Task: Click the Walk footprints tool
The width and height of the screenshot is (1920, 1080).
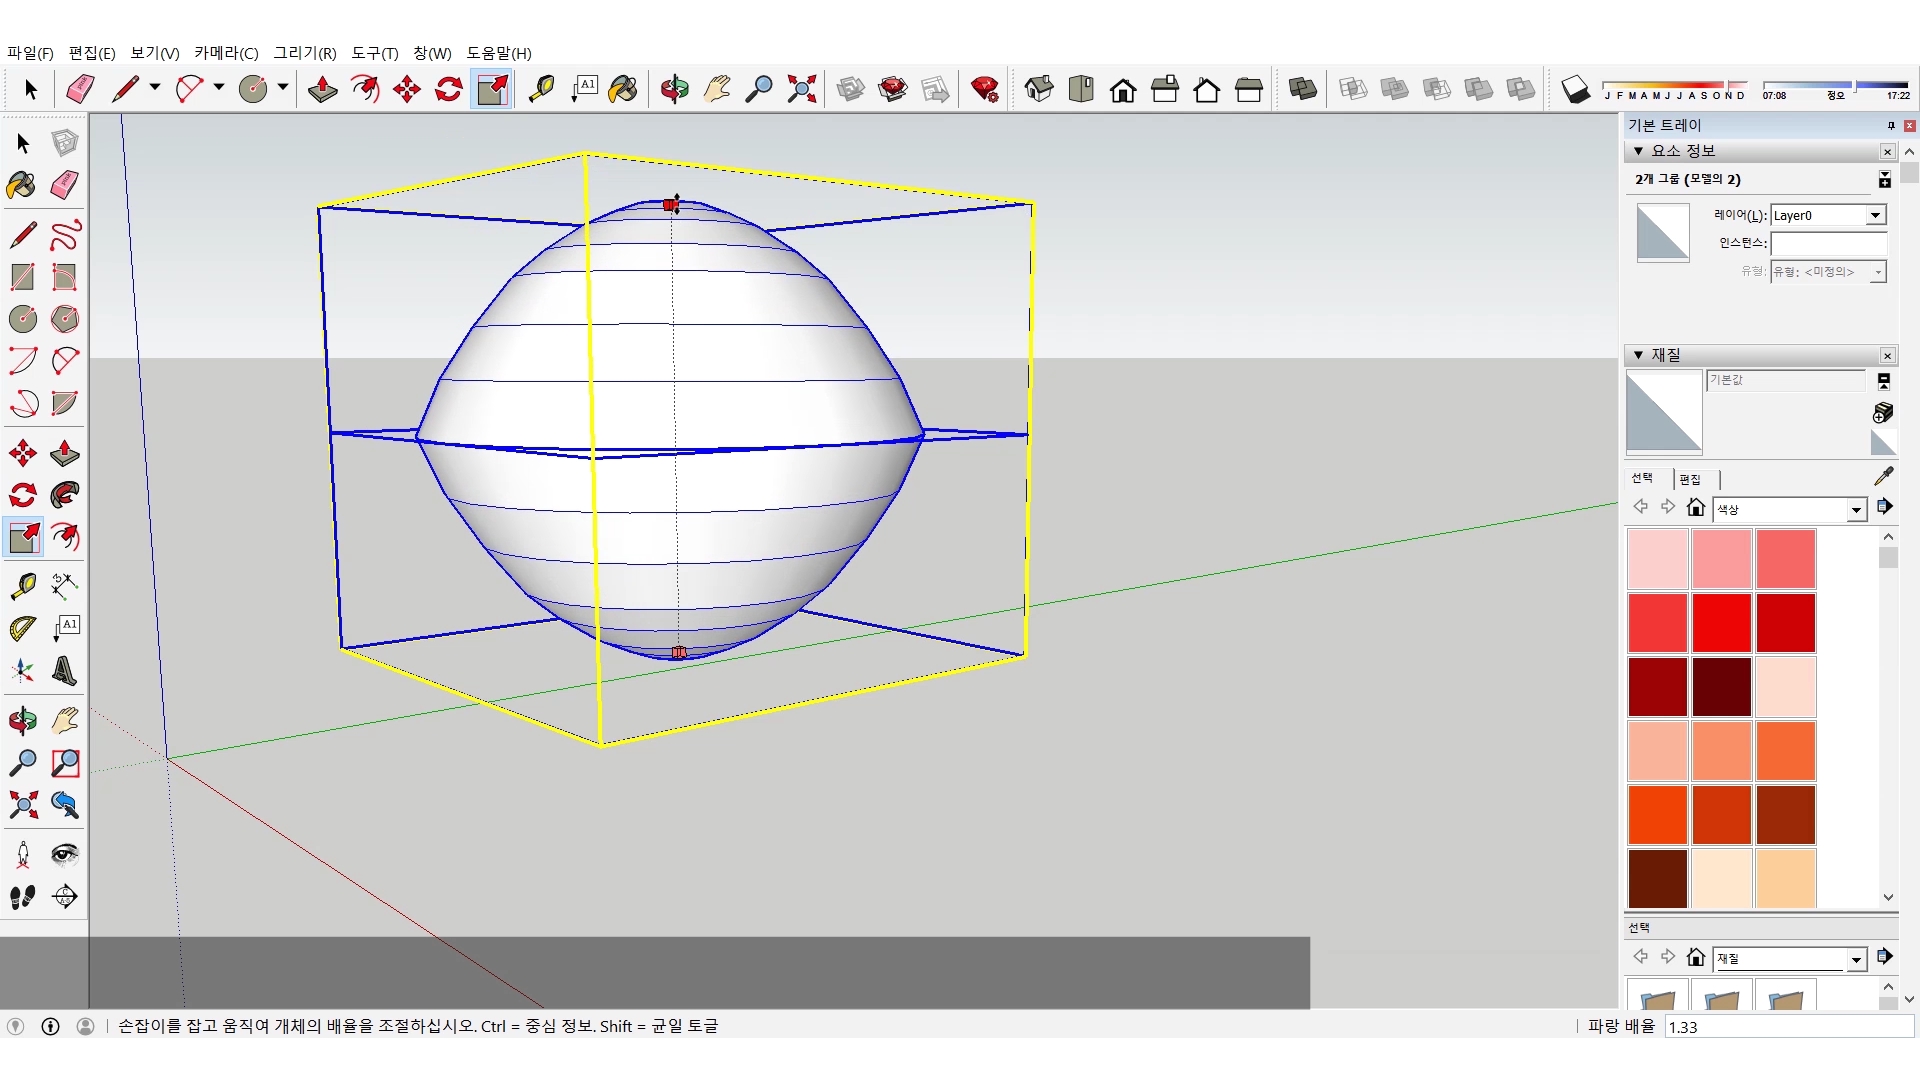Action: (x=23, y=897)
